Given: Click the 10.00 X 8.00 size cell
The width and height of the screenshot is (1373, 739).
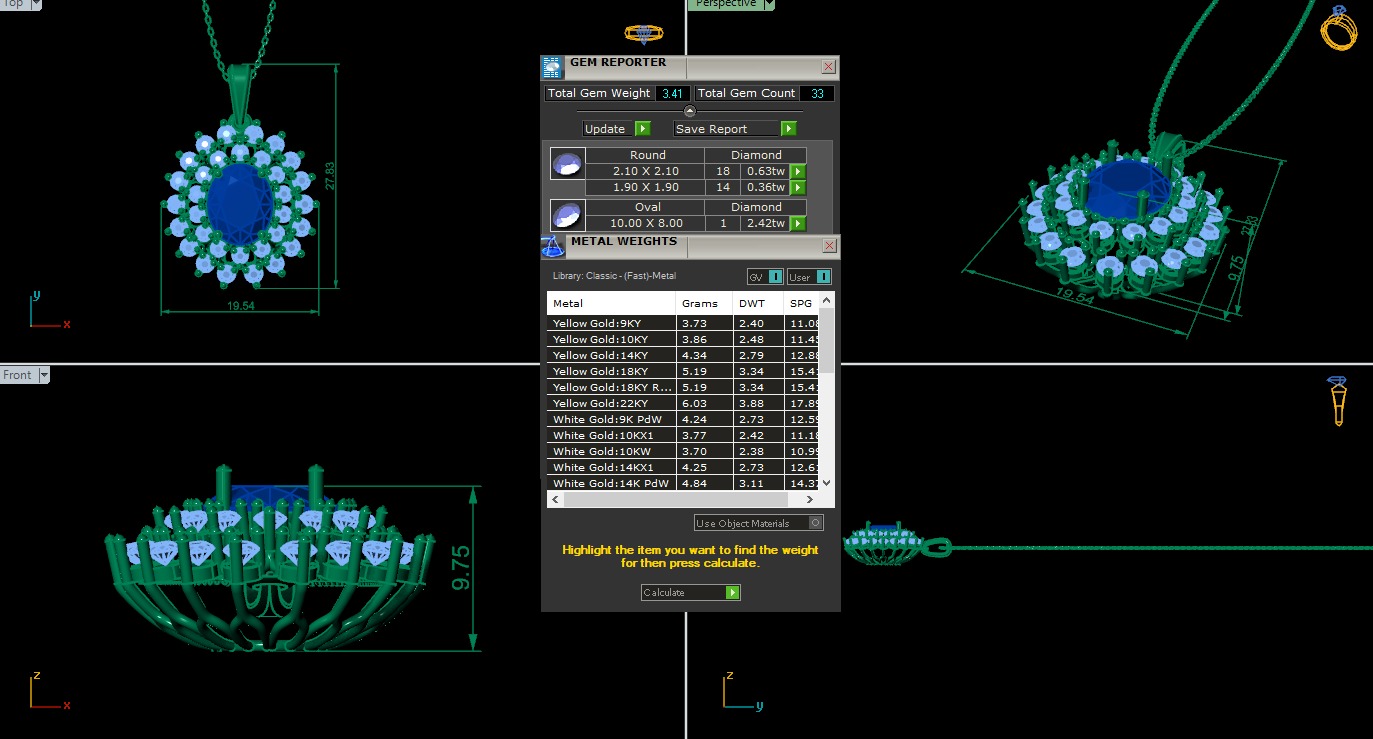Looking at the screenshot, I should [645, 224].
